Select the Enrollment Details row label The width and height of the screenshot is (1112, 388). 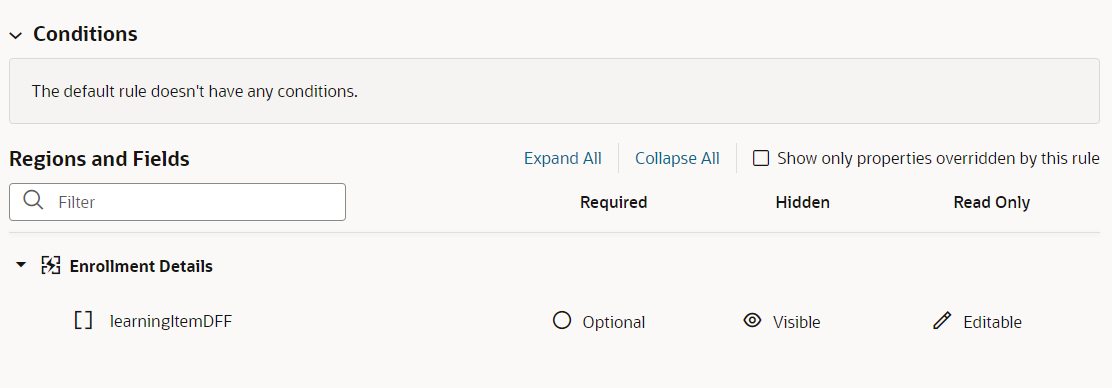click(141, 267)
